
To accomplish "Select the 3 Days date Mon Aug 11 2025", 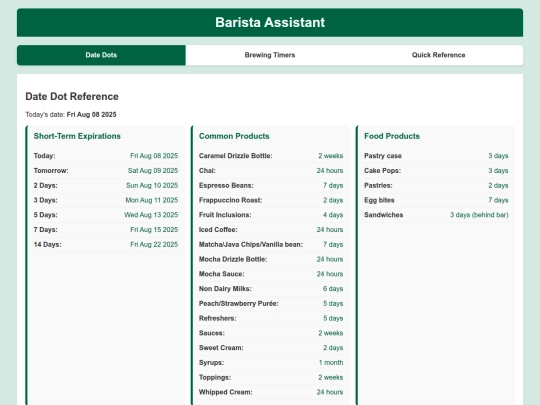I will 152,200.
